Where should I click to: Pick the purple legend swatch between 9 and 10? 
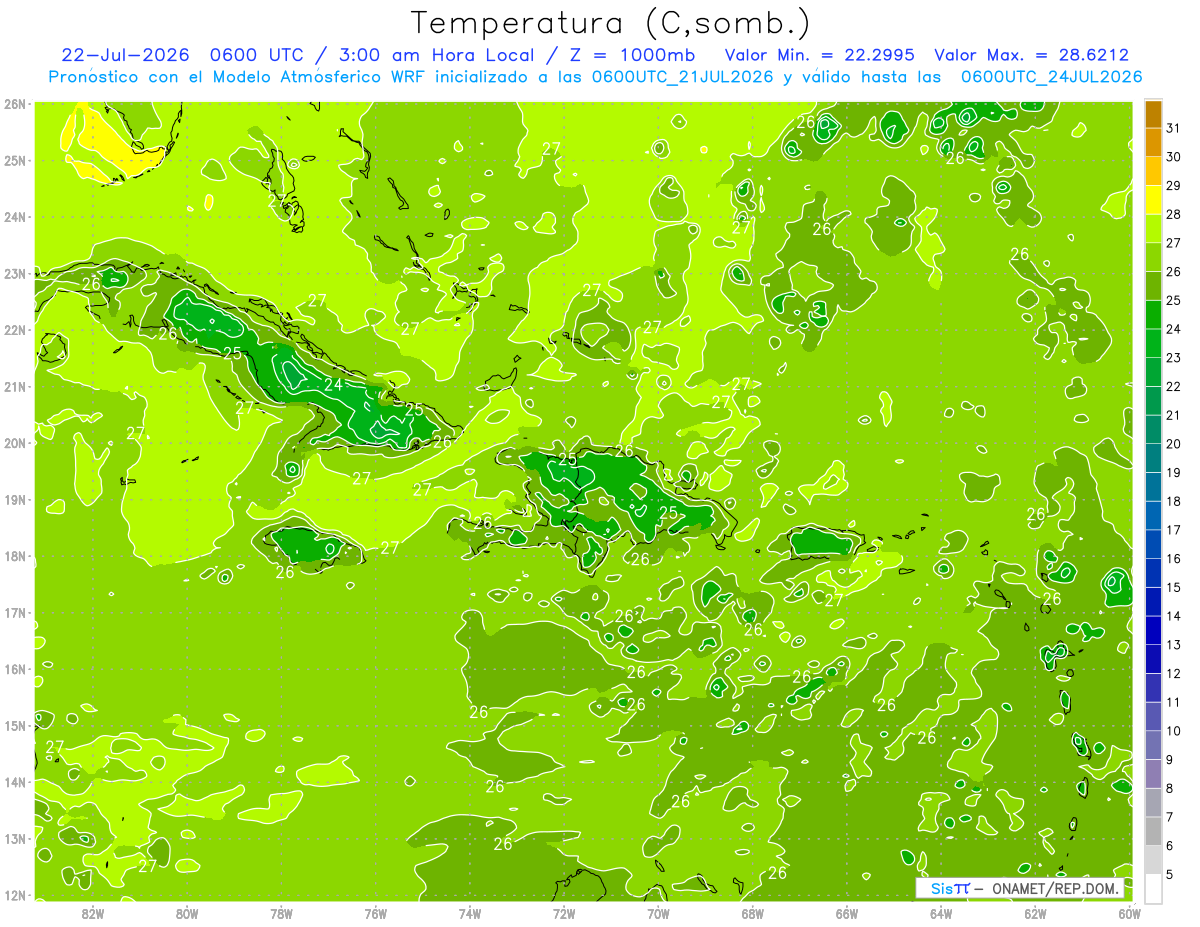[x=1153, y=745]
